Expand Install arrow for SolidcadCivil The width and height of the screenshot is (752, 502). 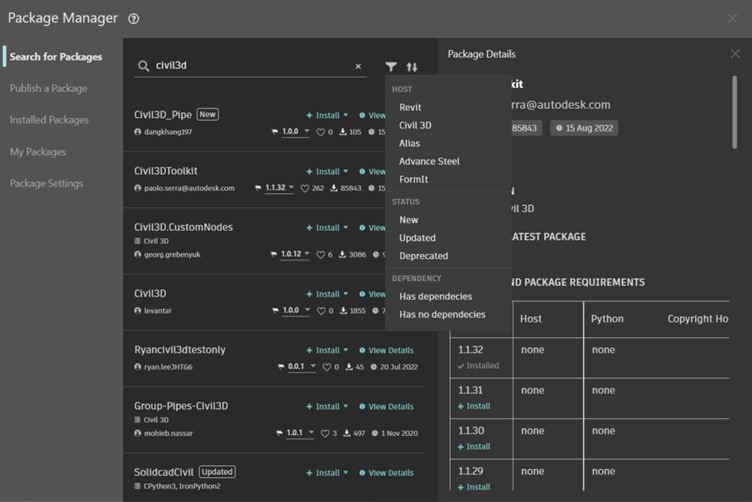[x=345, y=473]
